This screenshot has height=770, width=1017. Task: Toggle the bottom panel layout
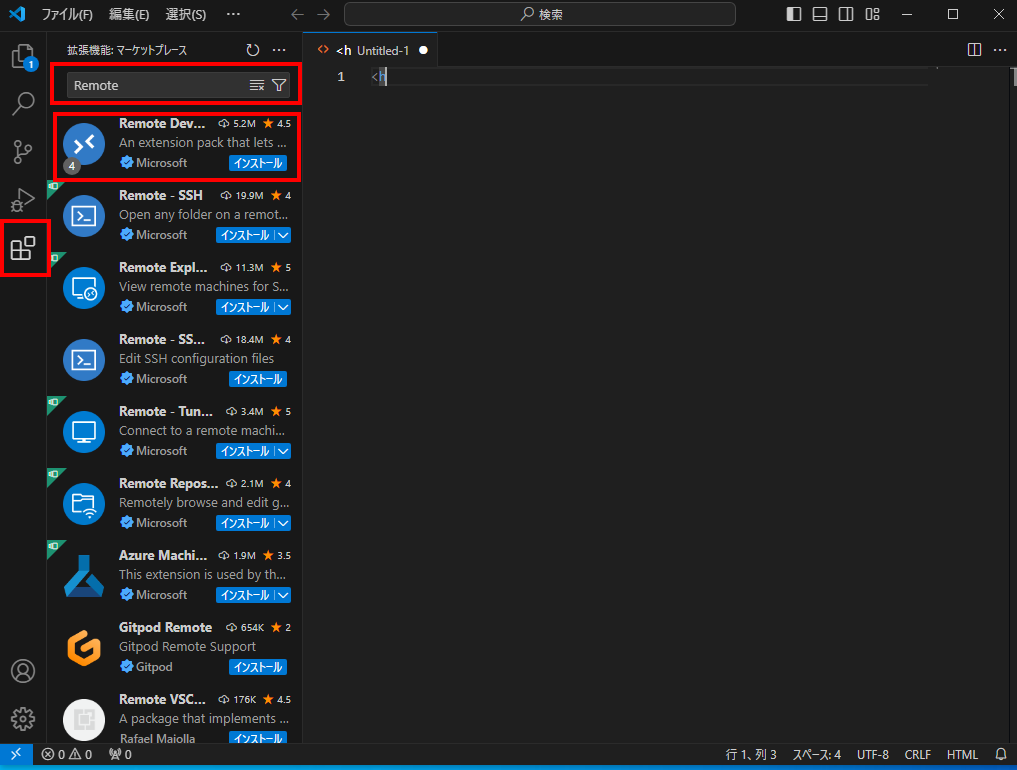[x=820, y=14]
